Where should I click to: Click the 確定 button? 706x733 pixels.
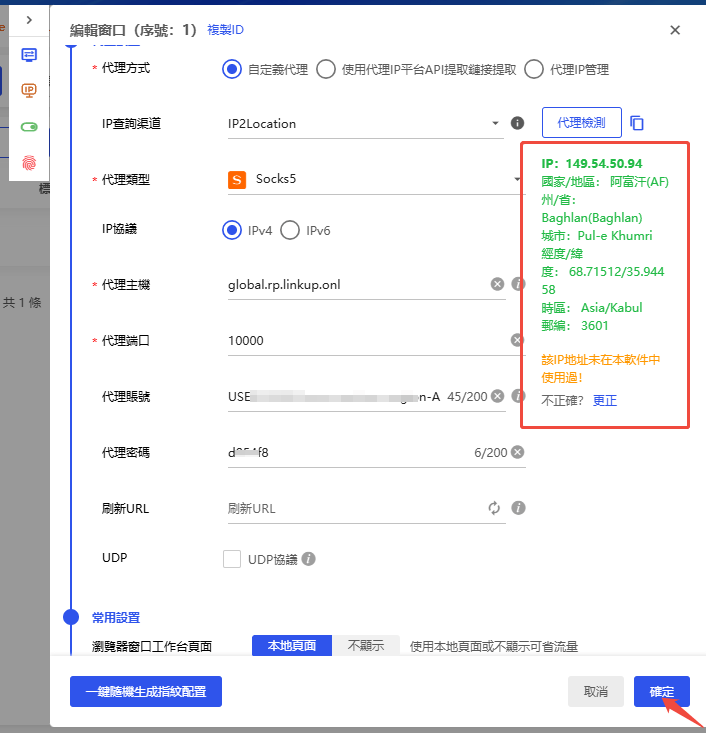(662, 691)
